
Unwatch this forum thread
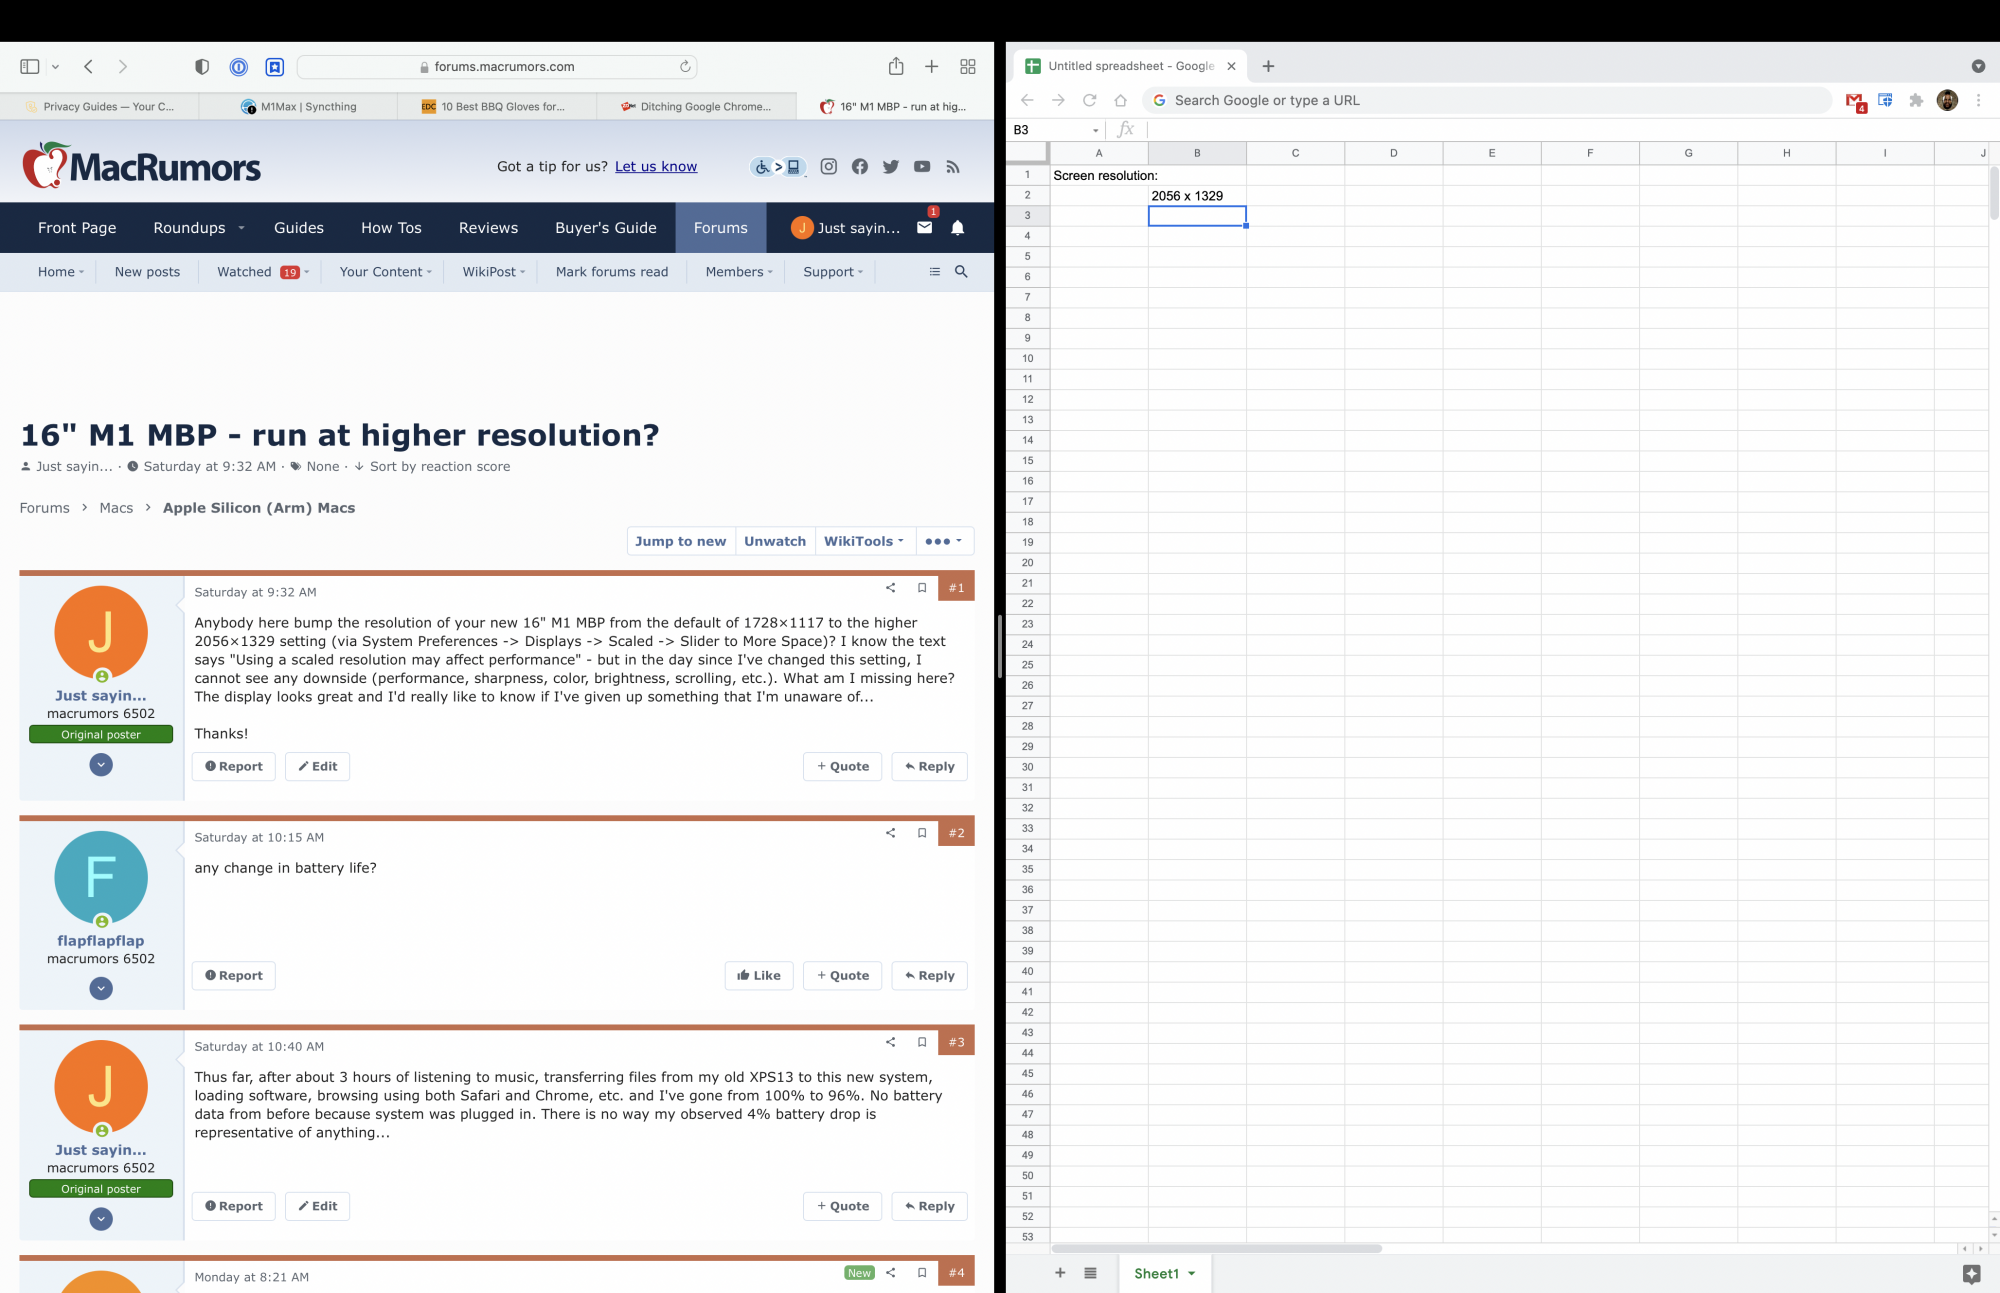(774, 541)
